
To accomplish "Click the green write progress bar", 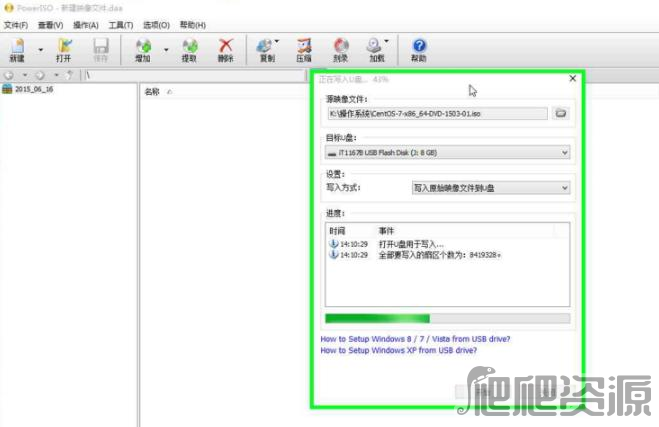I will (448, 319).
